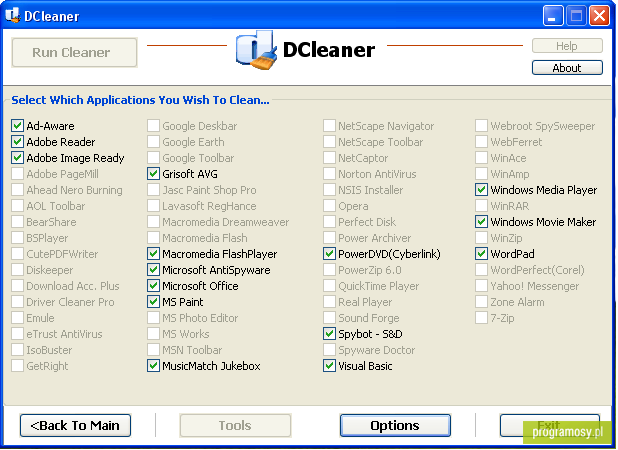This screenshot has width=618, height=450.
Task: Open the Options button
Action: pos(395,425)
